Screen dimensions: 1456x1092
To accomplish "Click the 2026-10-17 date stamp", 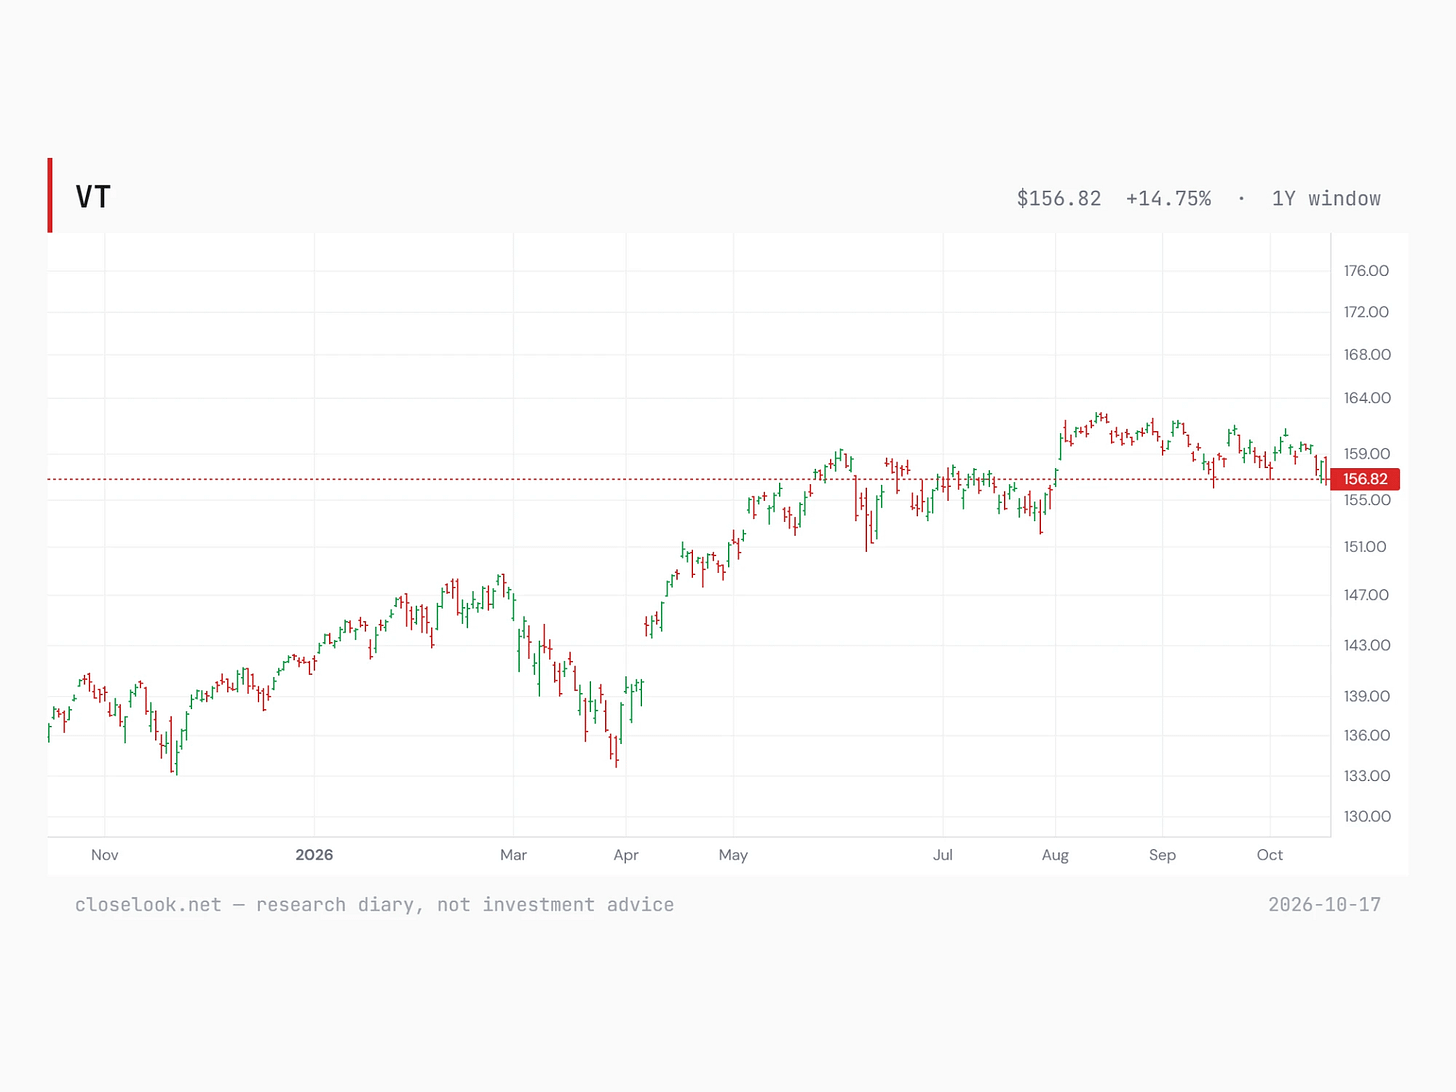I will (1324, 905).
